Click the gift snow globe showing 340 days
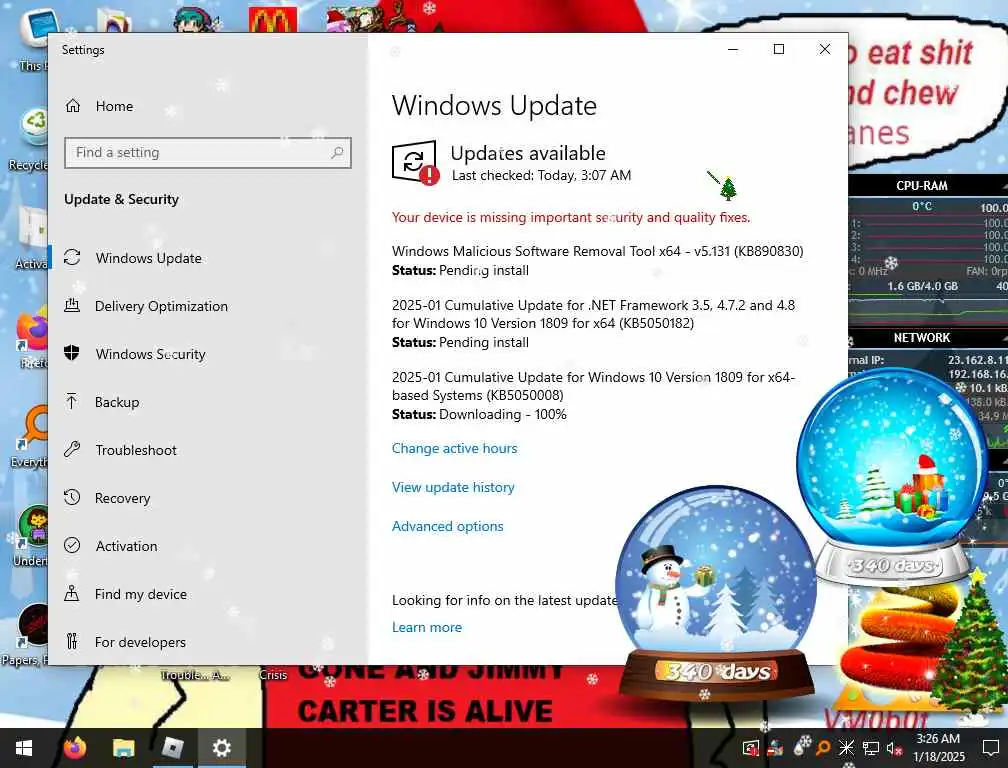Image resolution: width=1008 pixels, height=768 pixels. coord(892,476)
